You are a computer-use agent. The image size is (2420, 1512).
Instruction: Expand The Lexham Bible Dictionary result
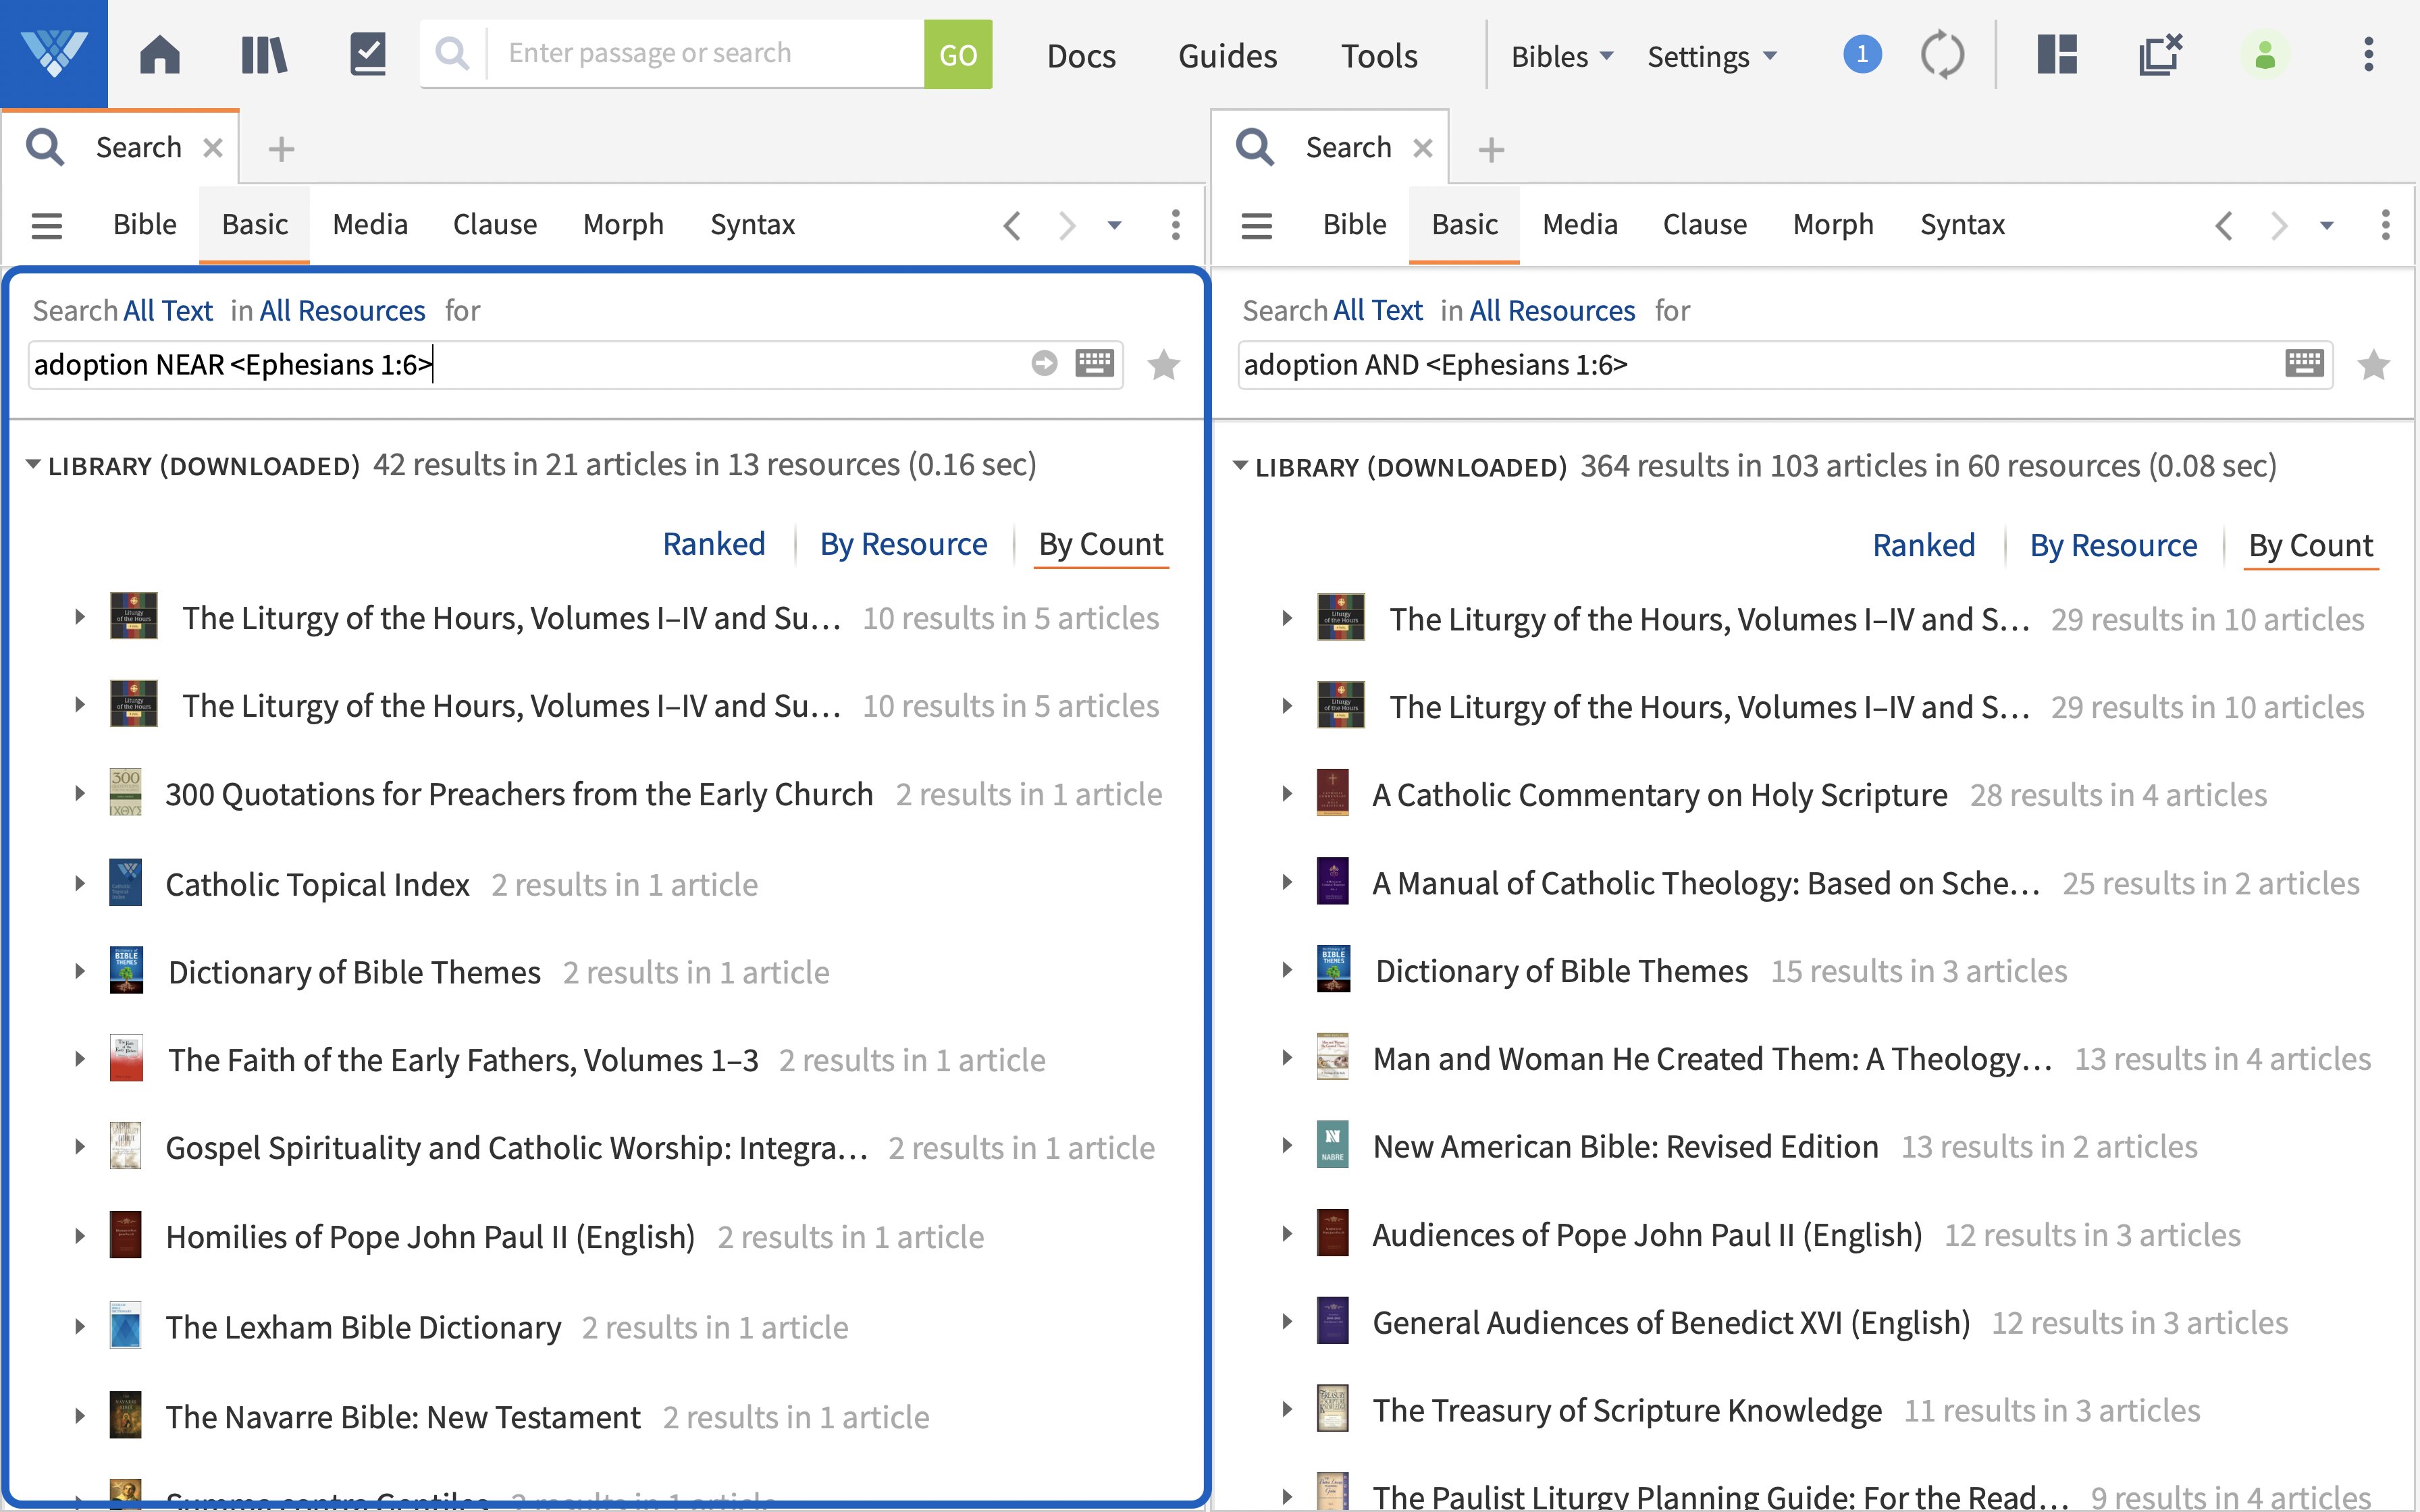(x=80, y=1326)
